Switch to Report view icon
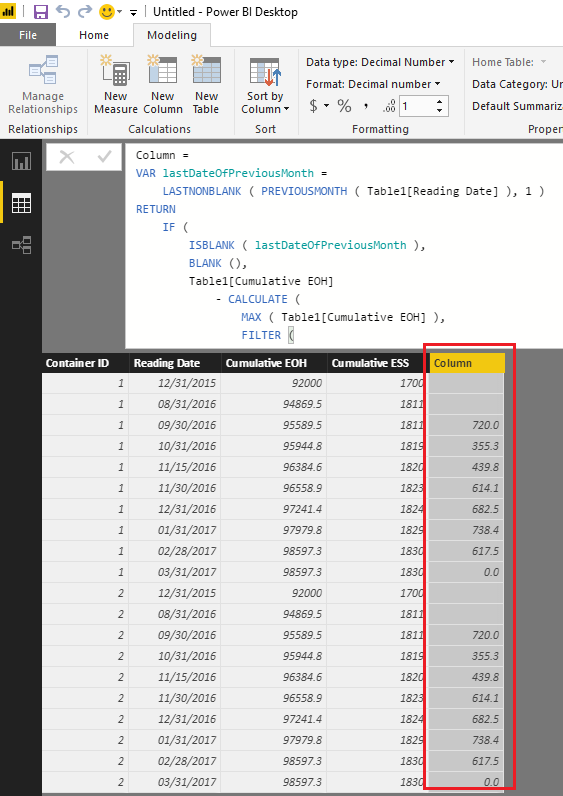This screenshot has height=796, width=563. click(x=21, y=161)
